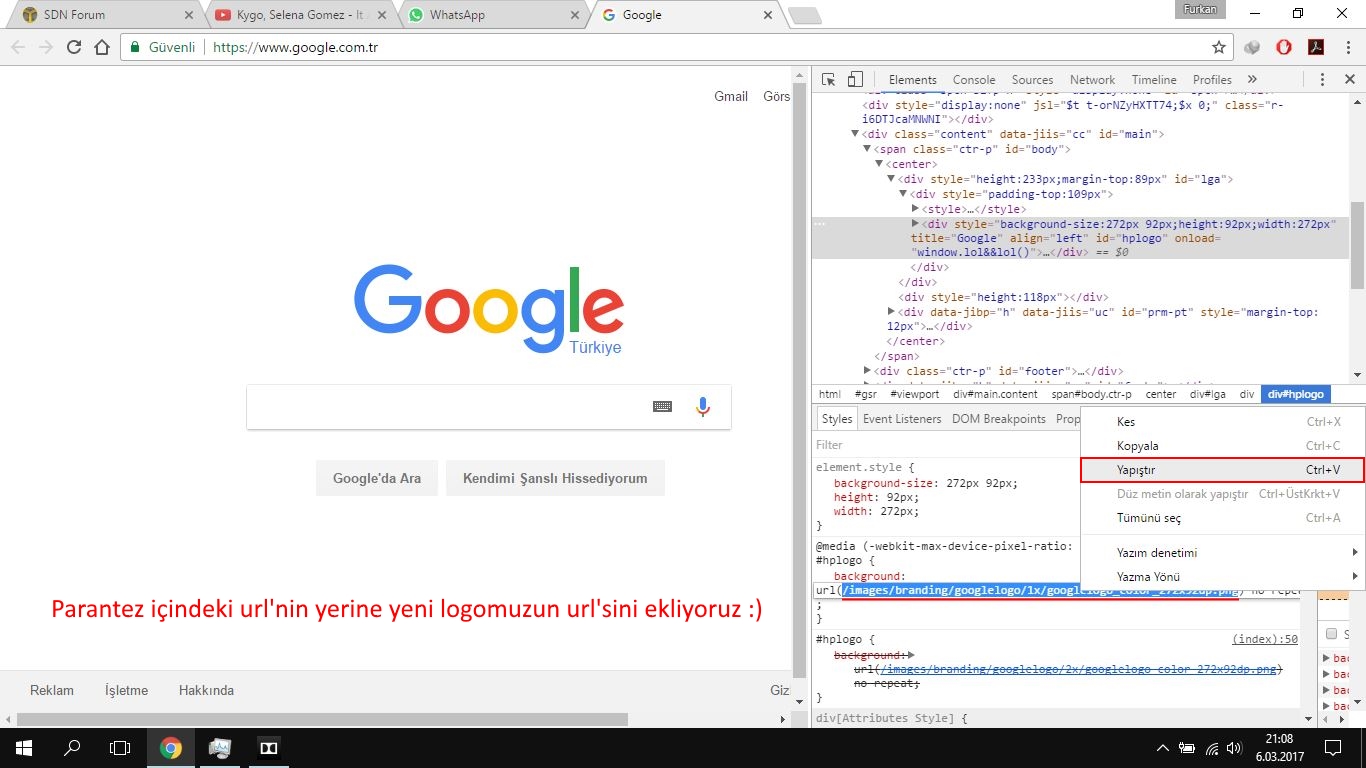Expand the div id="footer" node
Image resolution: width=1366 pixels, height=768 pixels.
(867, 371)
